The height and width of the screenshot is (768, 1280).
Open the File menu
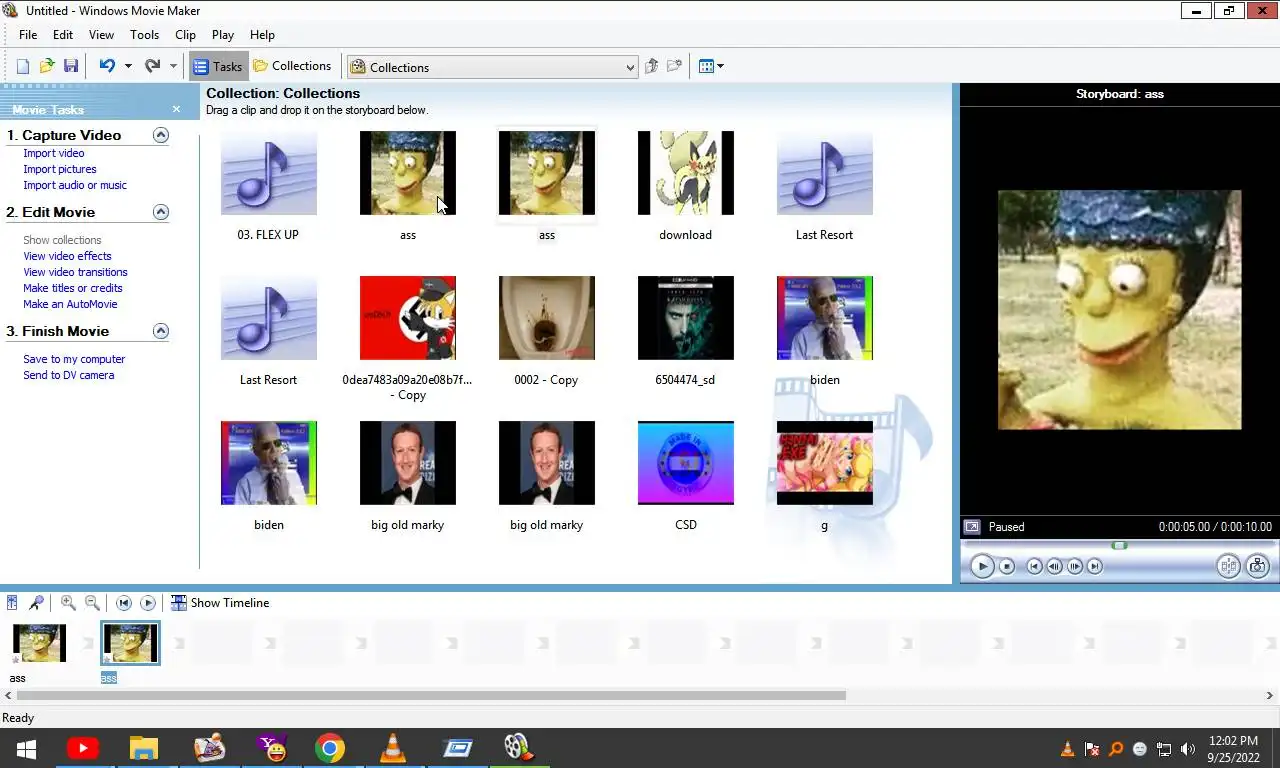(28, 34)
